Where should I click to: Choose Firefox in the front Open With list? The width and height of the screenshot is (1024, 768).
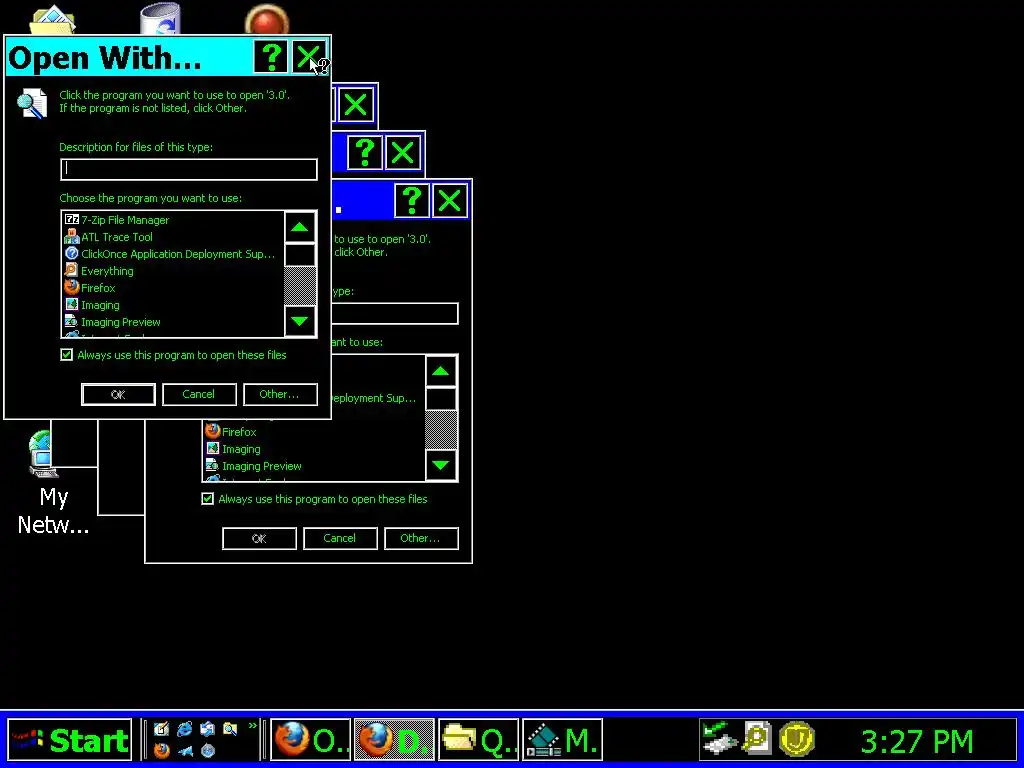(x=90, y=288)
